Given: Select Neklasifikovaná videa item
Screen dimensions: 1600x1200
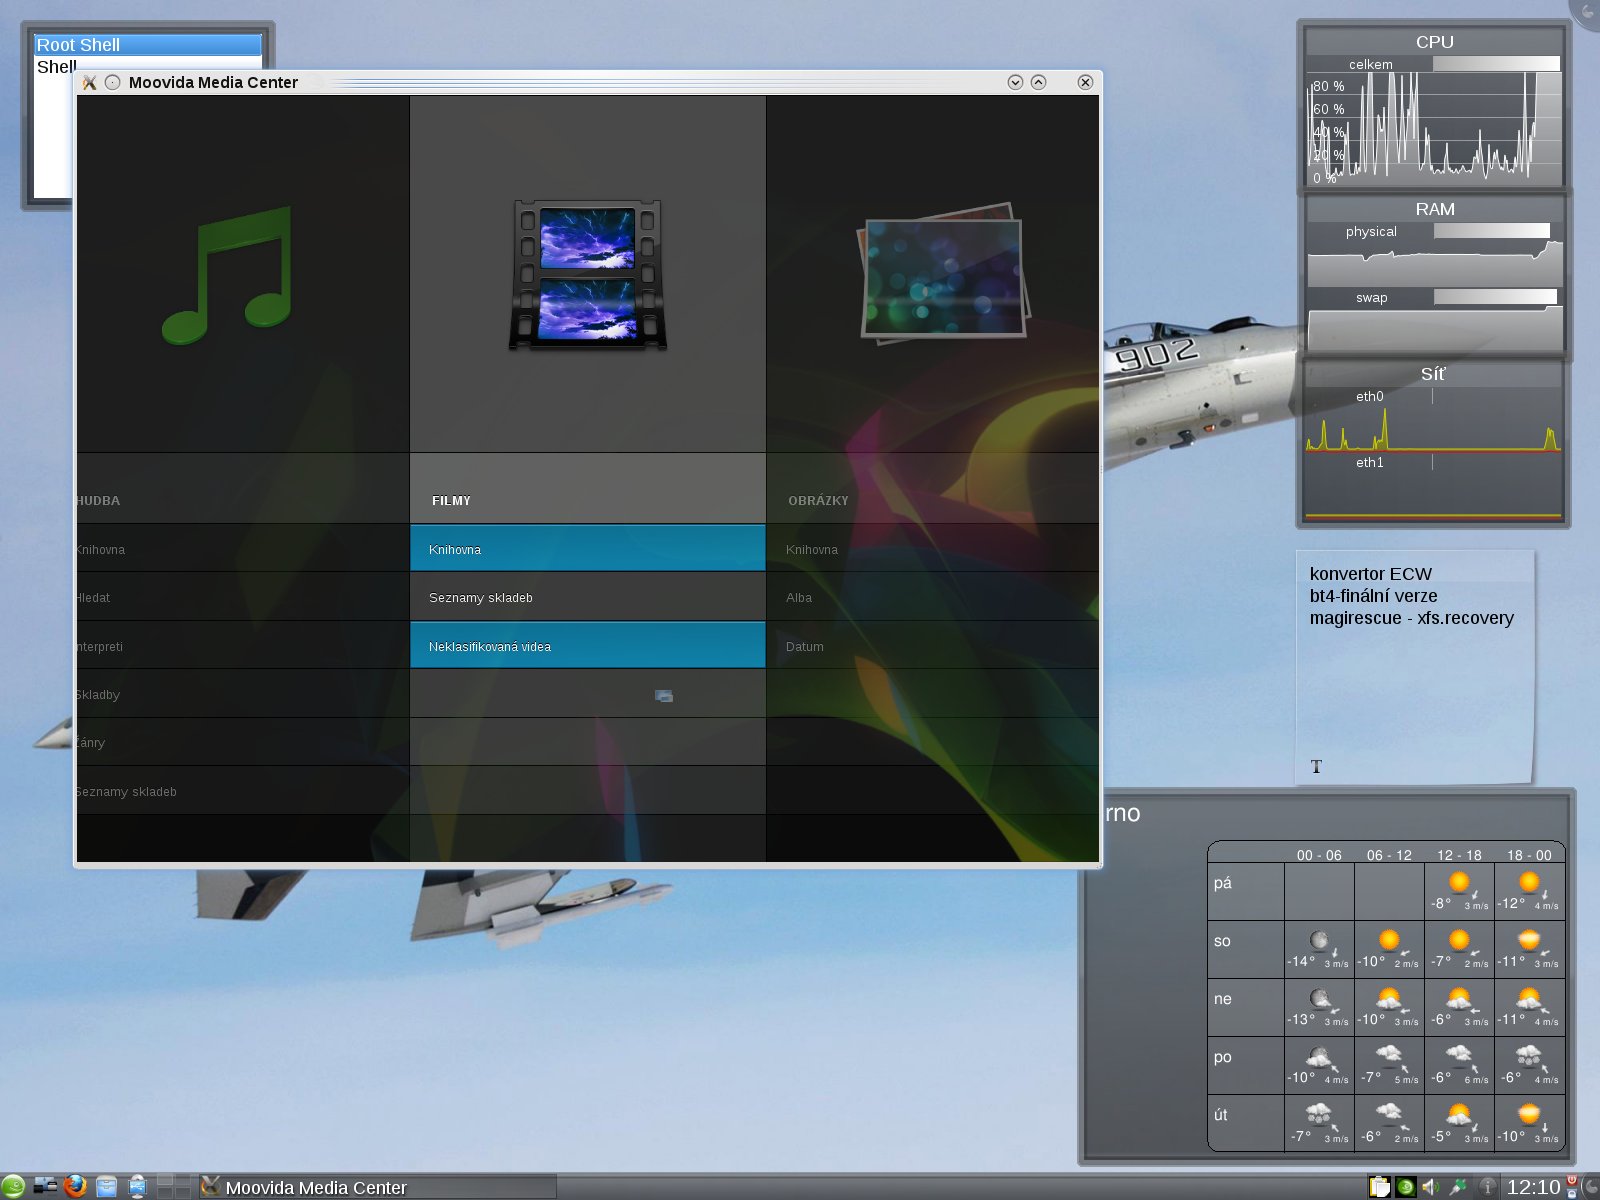Looking at the screenshot, I should (x=588, y=646).
